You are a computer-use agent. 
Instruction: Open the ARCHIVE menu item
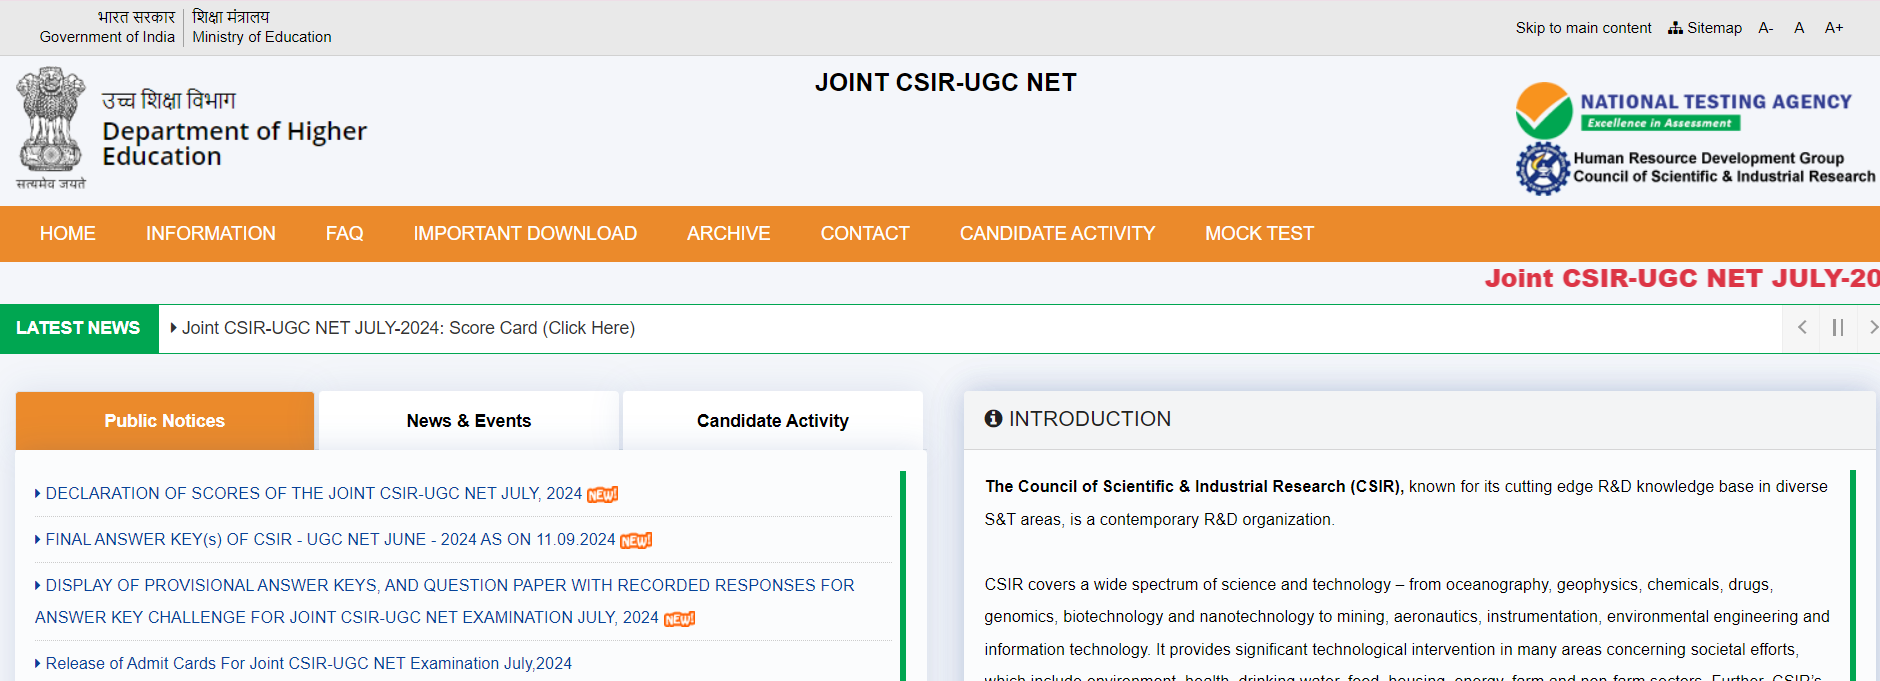click(729, 233)
